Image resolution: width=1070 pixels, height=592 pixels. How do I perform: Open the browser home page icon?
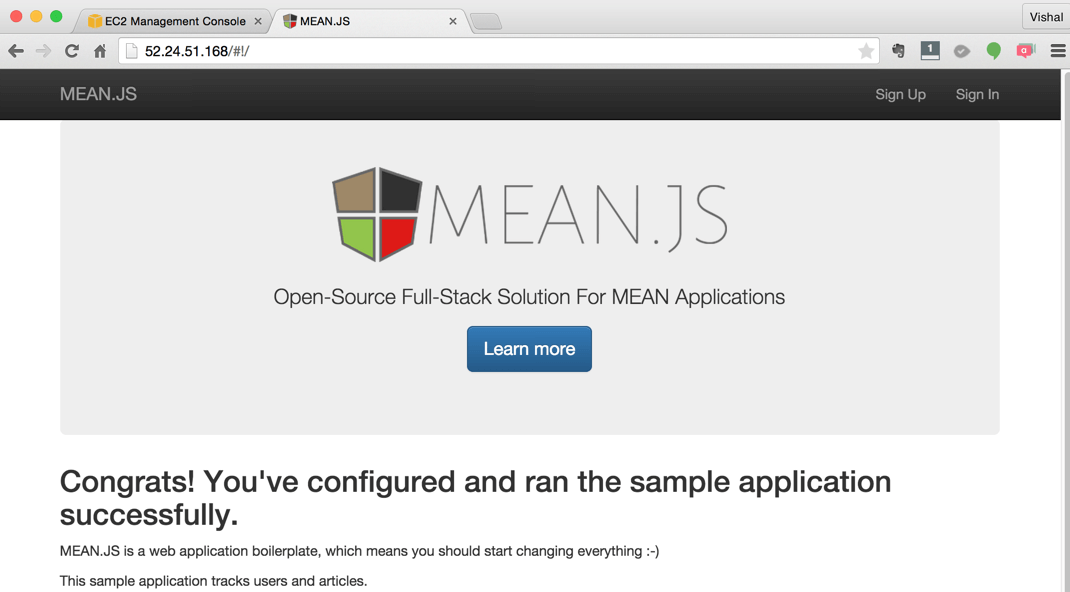pyautogui.click(x=100, y=51)
